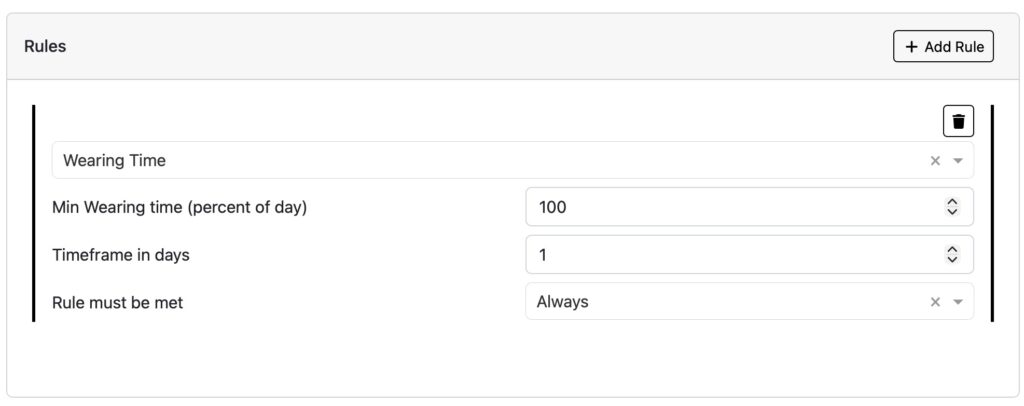The image size is (1024, 406).
Task: Delete the rule with the trash icon
Action: (958, 122)
